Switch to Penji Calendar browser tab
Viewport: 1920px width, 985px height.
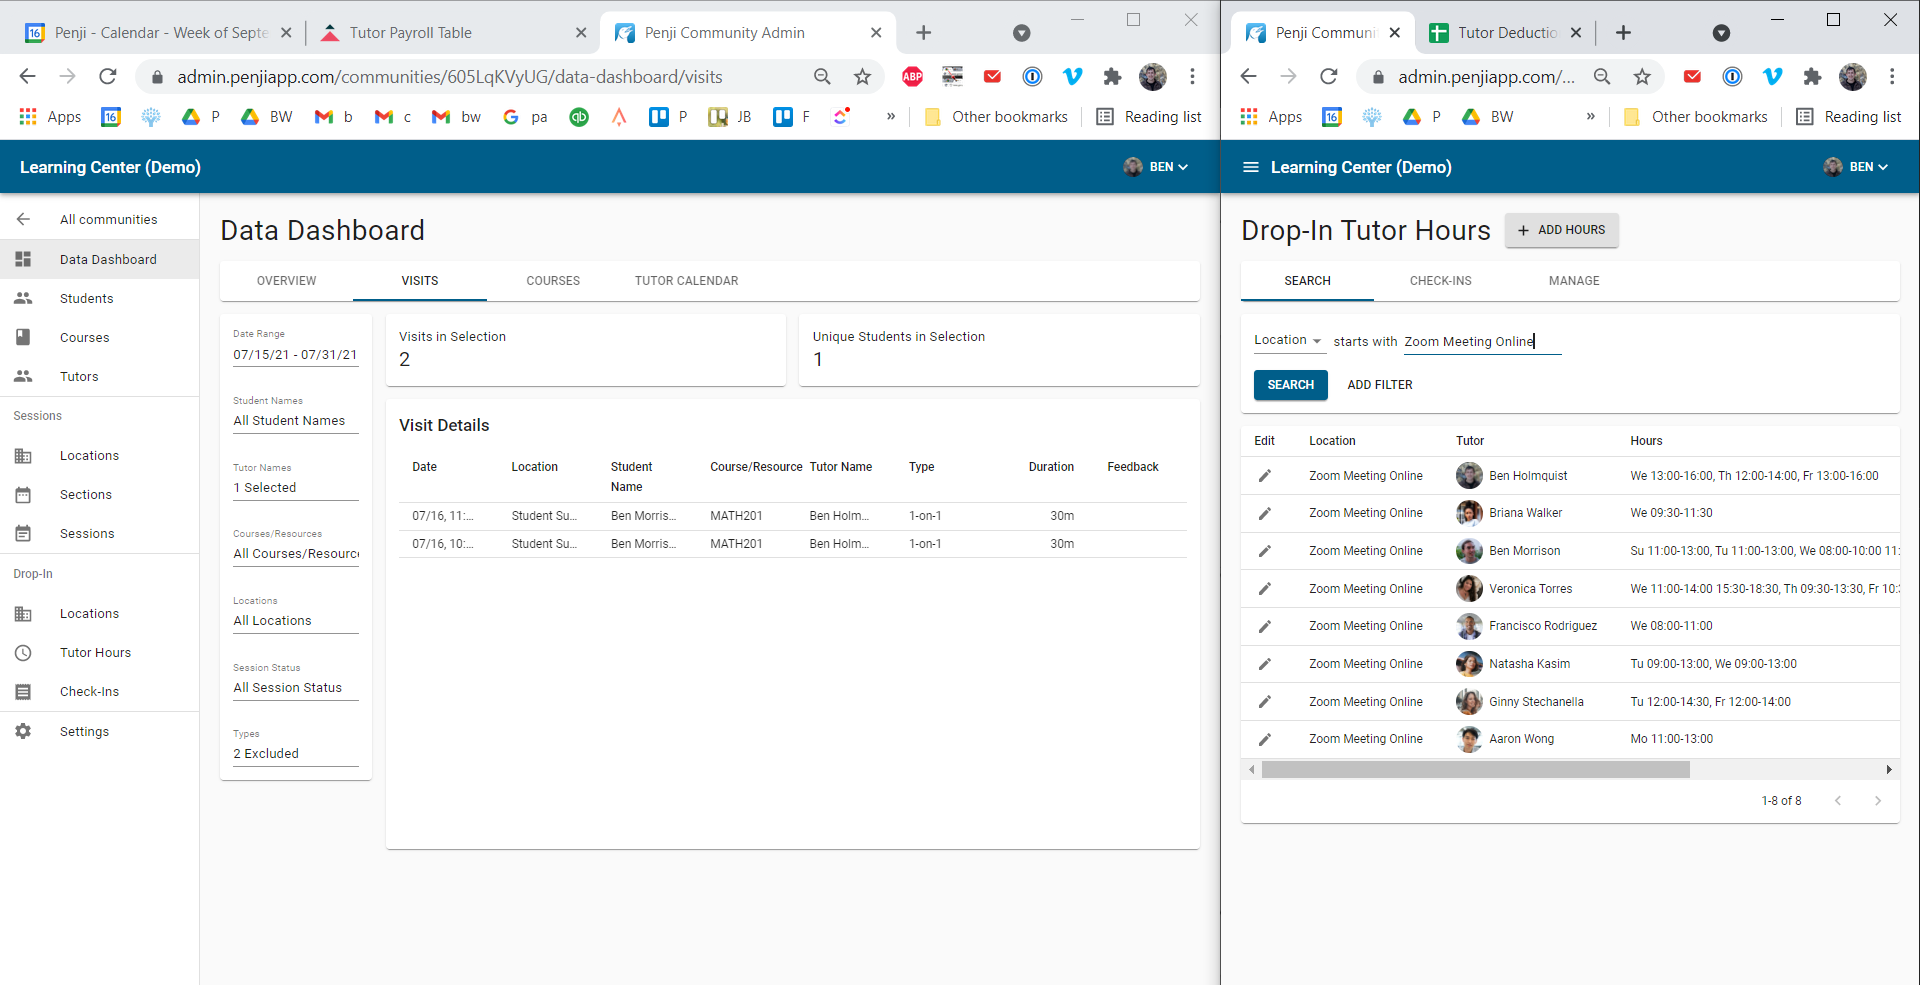point(157,33)
